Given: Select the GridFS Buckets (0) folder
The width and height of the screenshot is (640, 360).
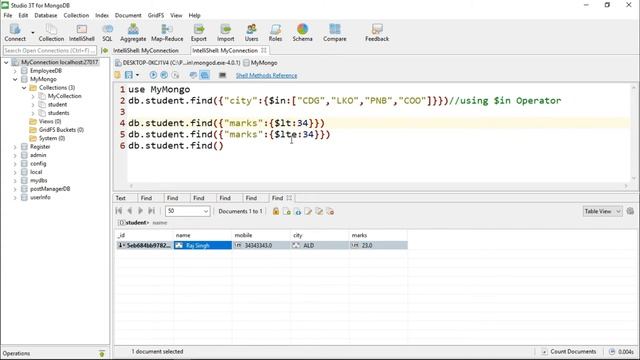Looking at the screenshot, I should click(x=61, y=130).
